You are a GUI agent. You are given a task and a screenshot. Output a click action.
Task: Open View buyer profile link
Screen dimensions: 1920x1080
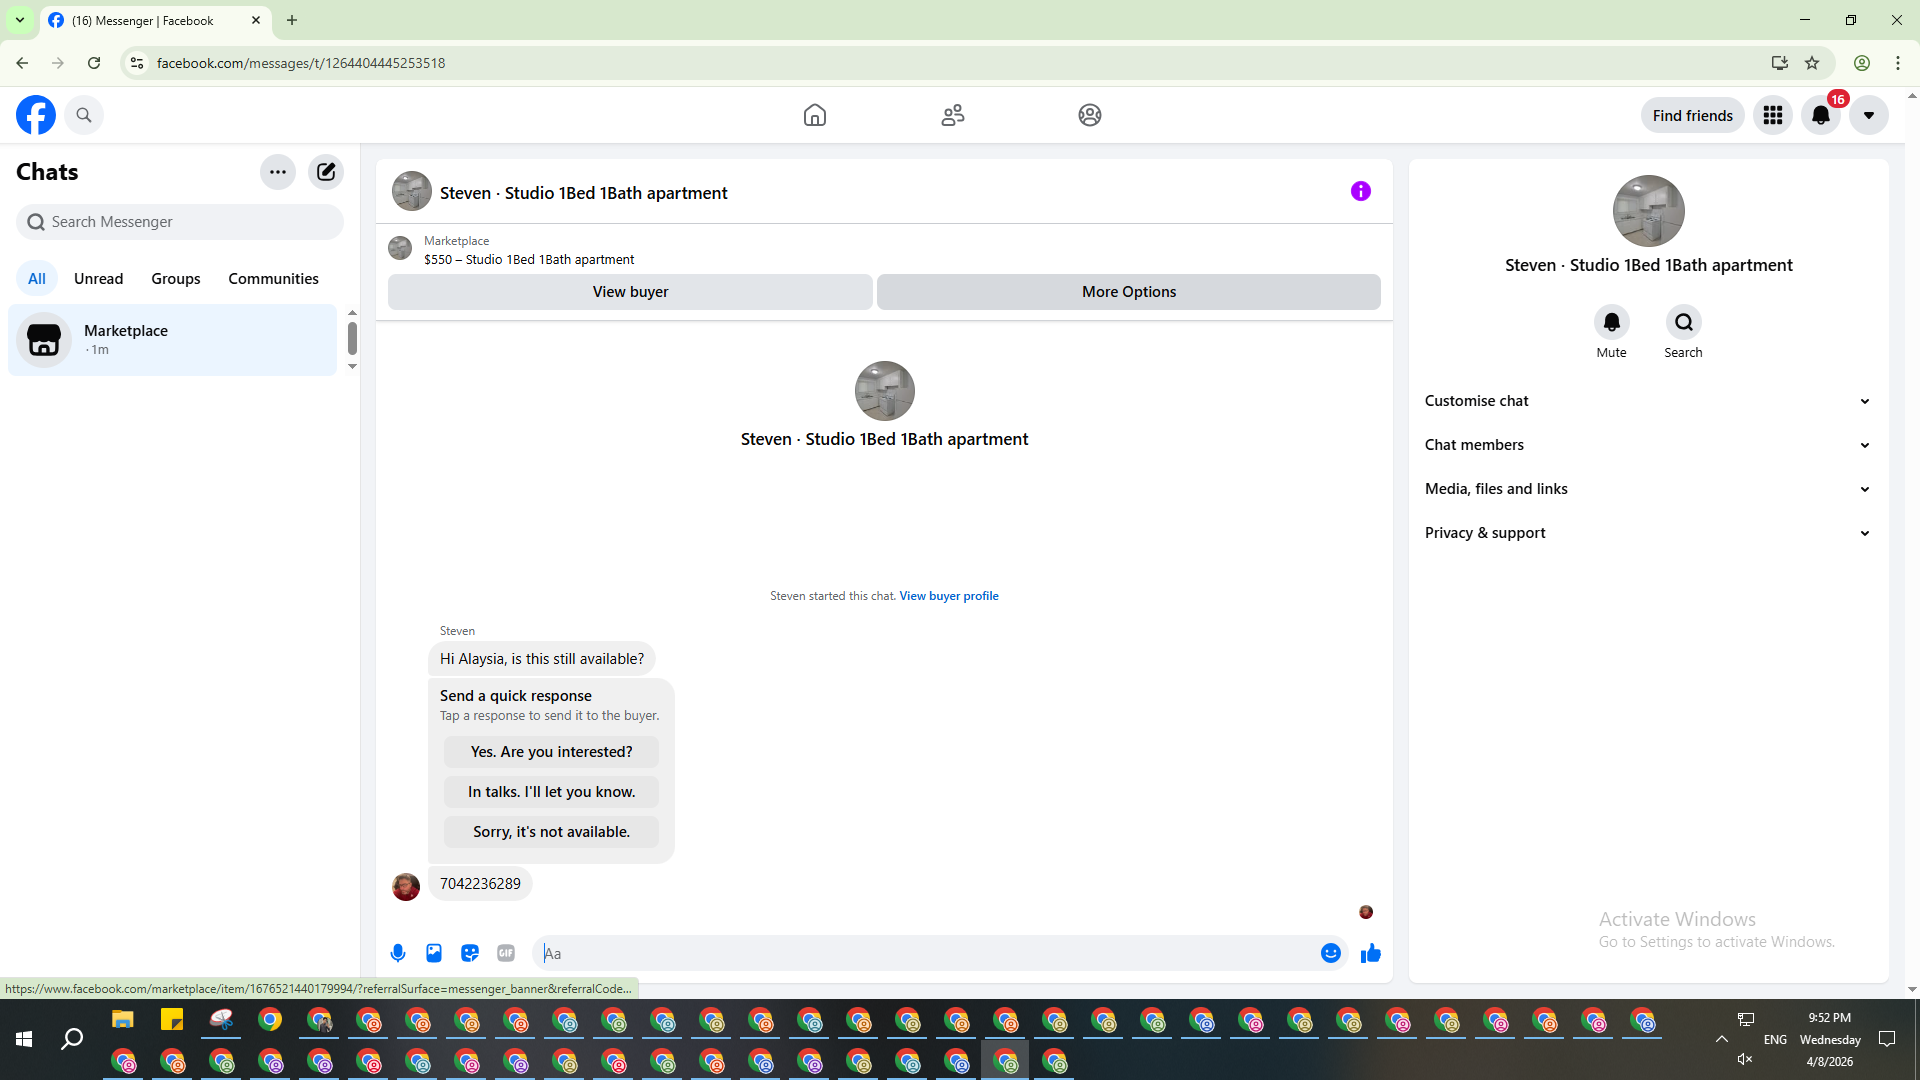[948, 596]
